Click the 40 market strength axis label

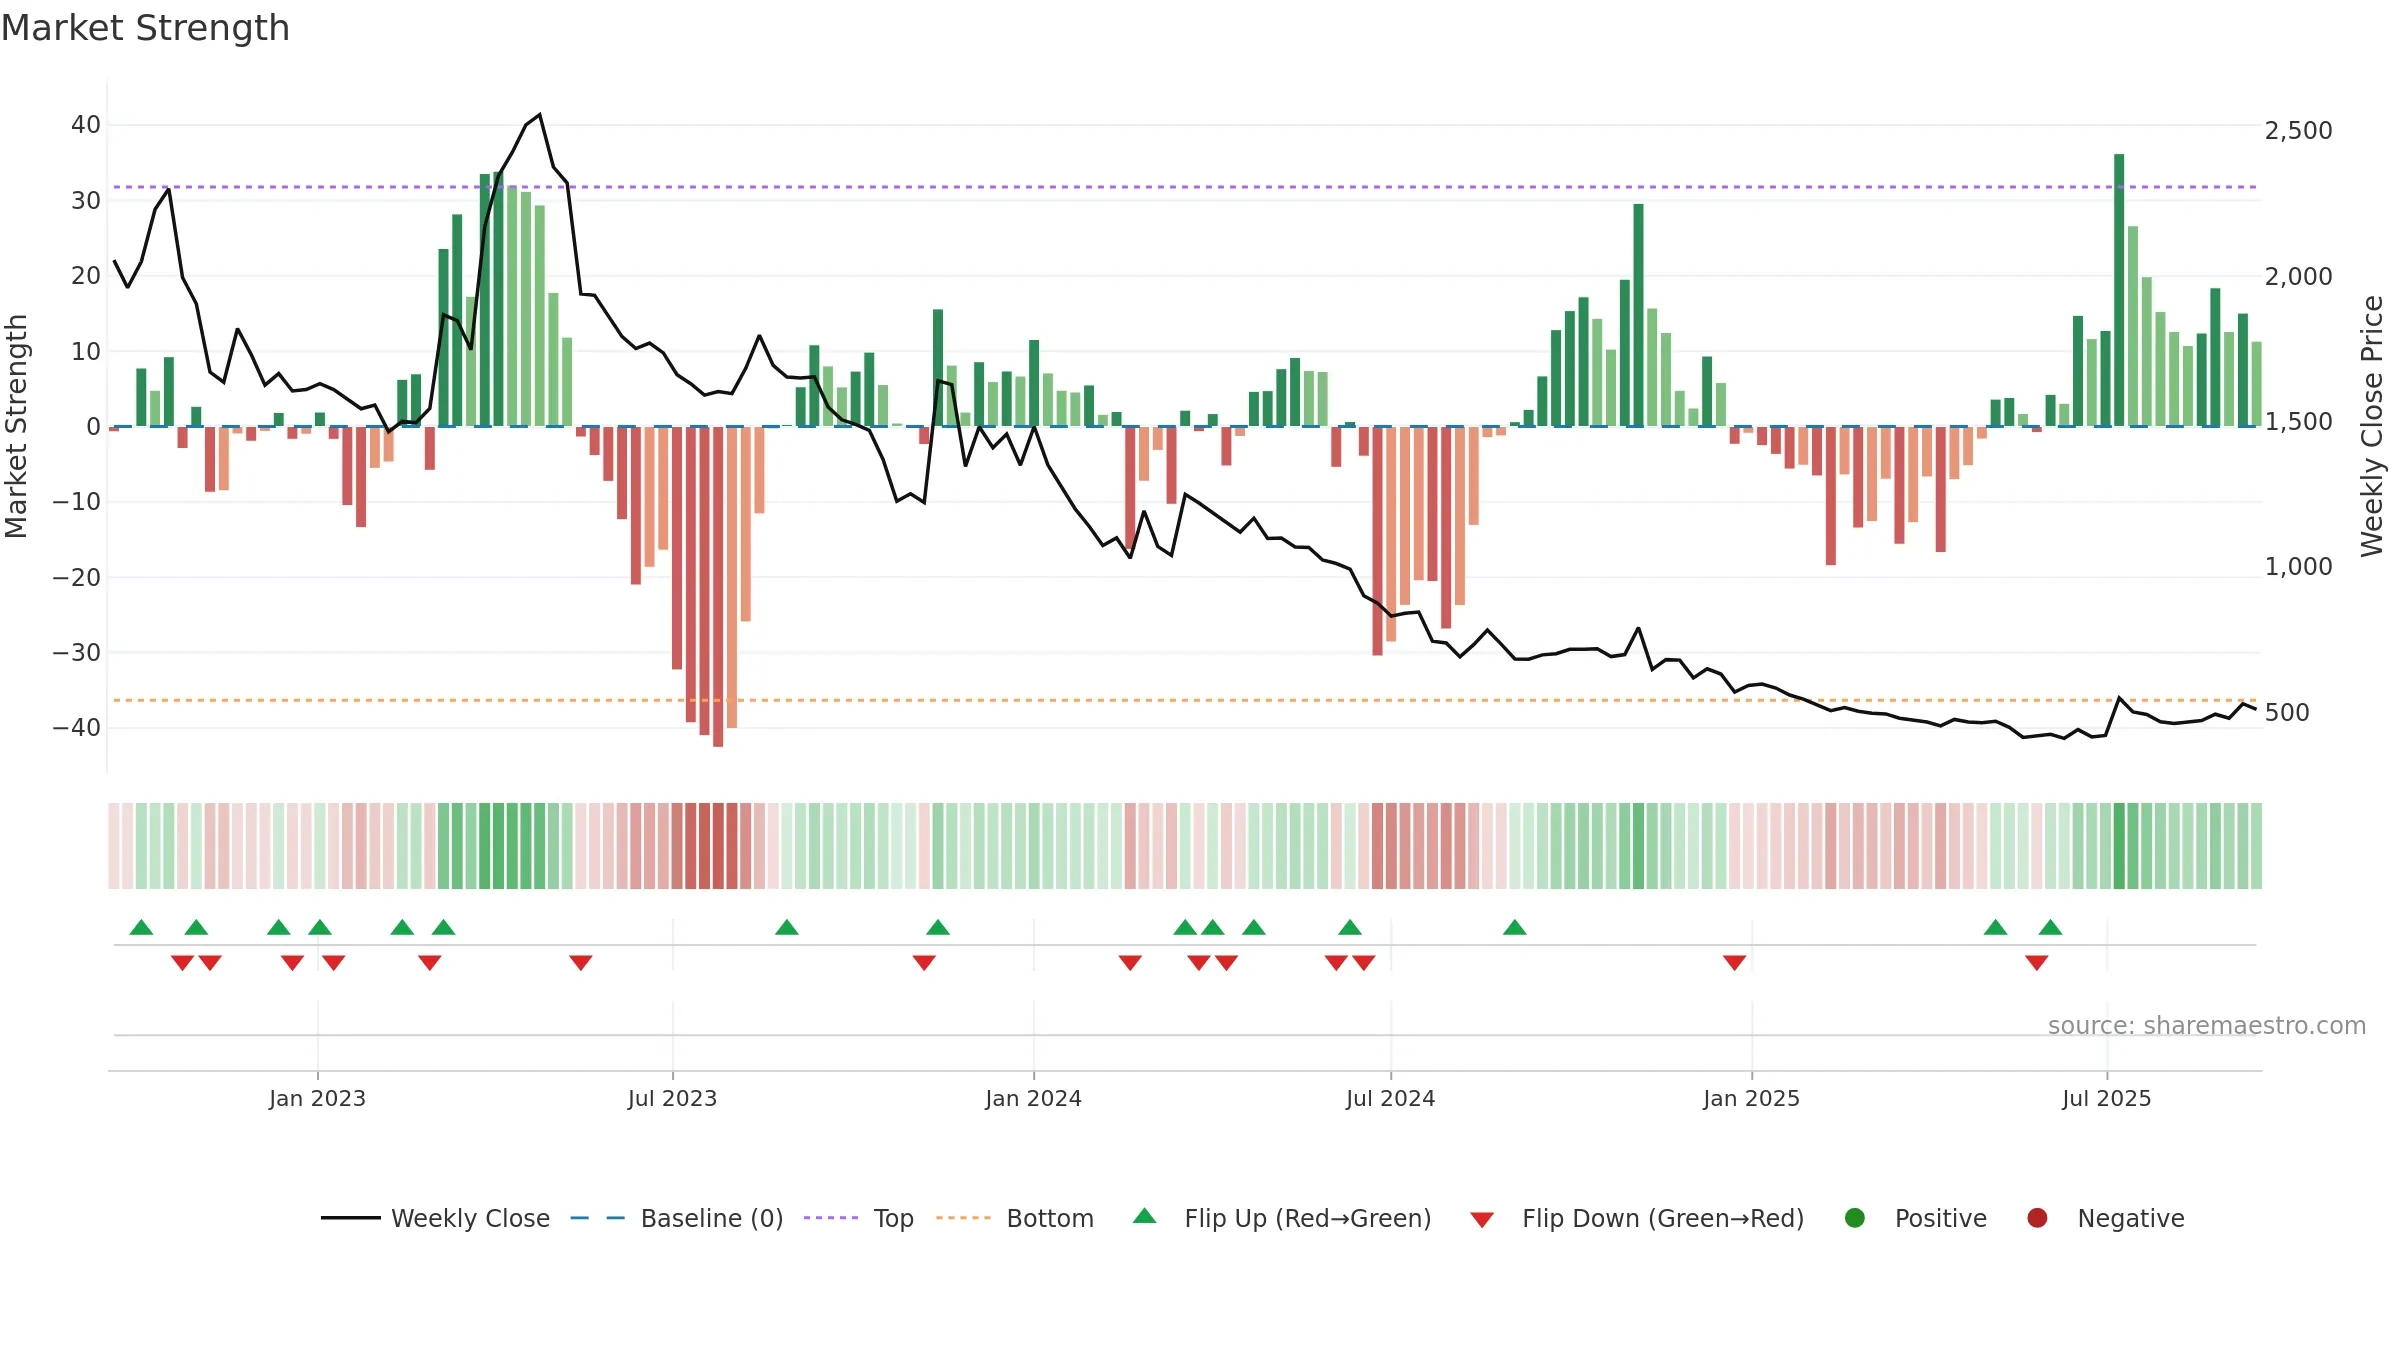tap(86, 125)
